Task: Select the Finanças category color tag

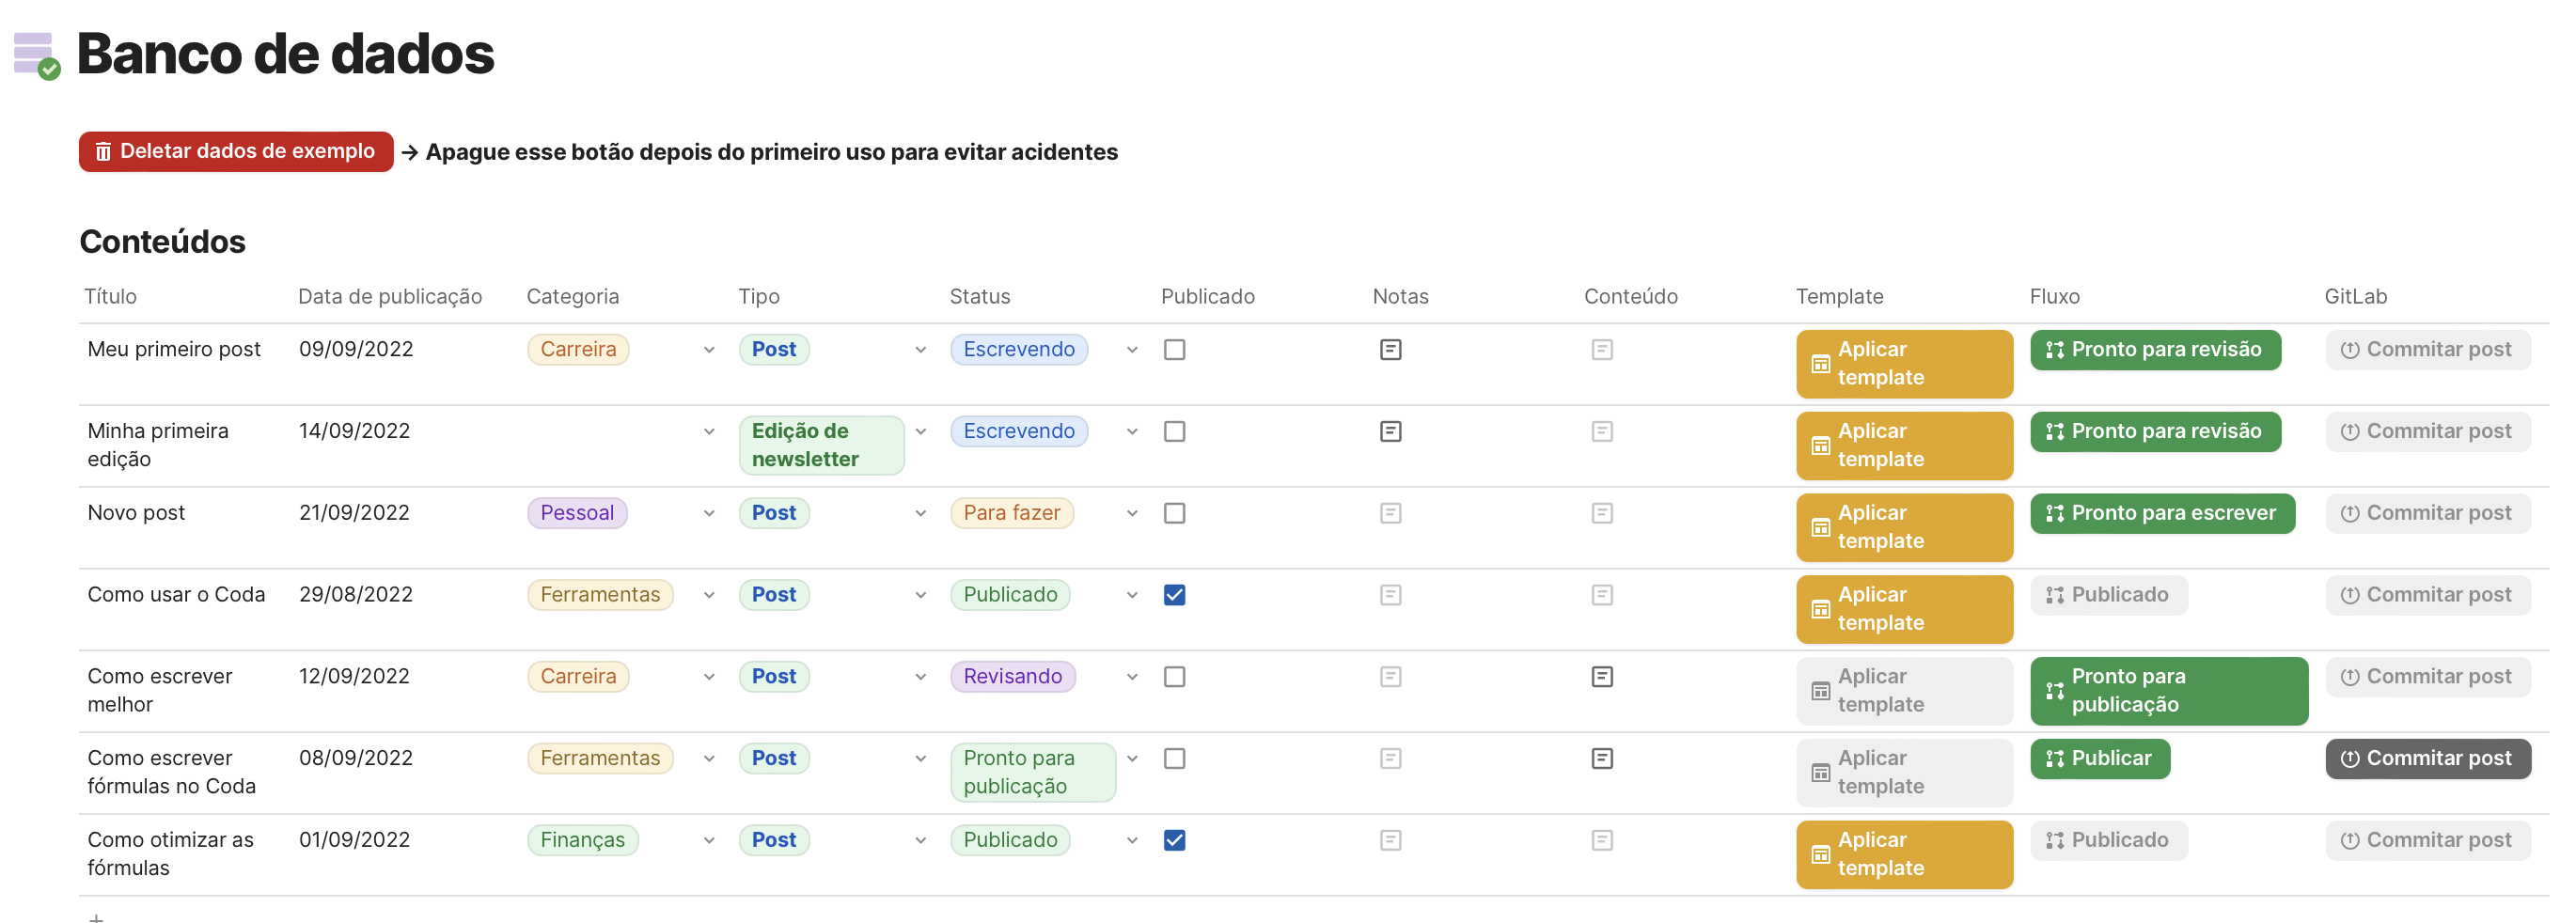Action: click(582, 840)
